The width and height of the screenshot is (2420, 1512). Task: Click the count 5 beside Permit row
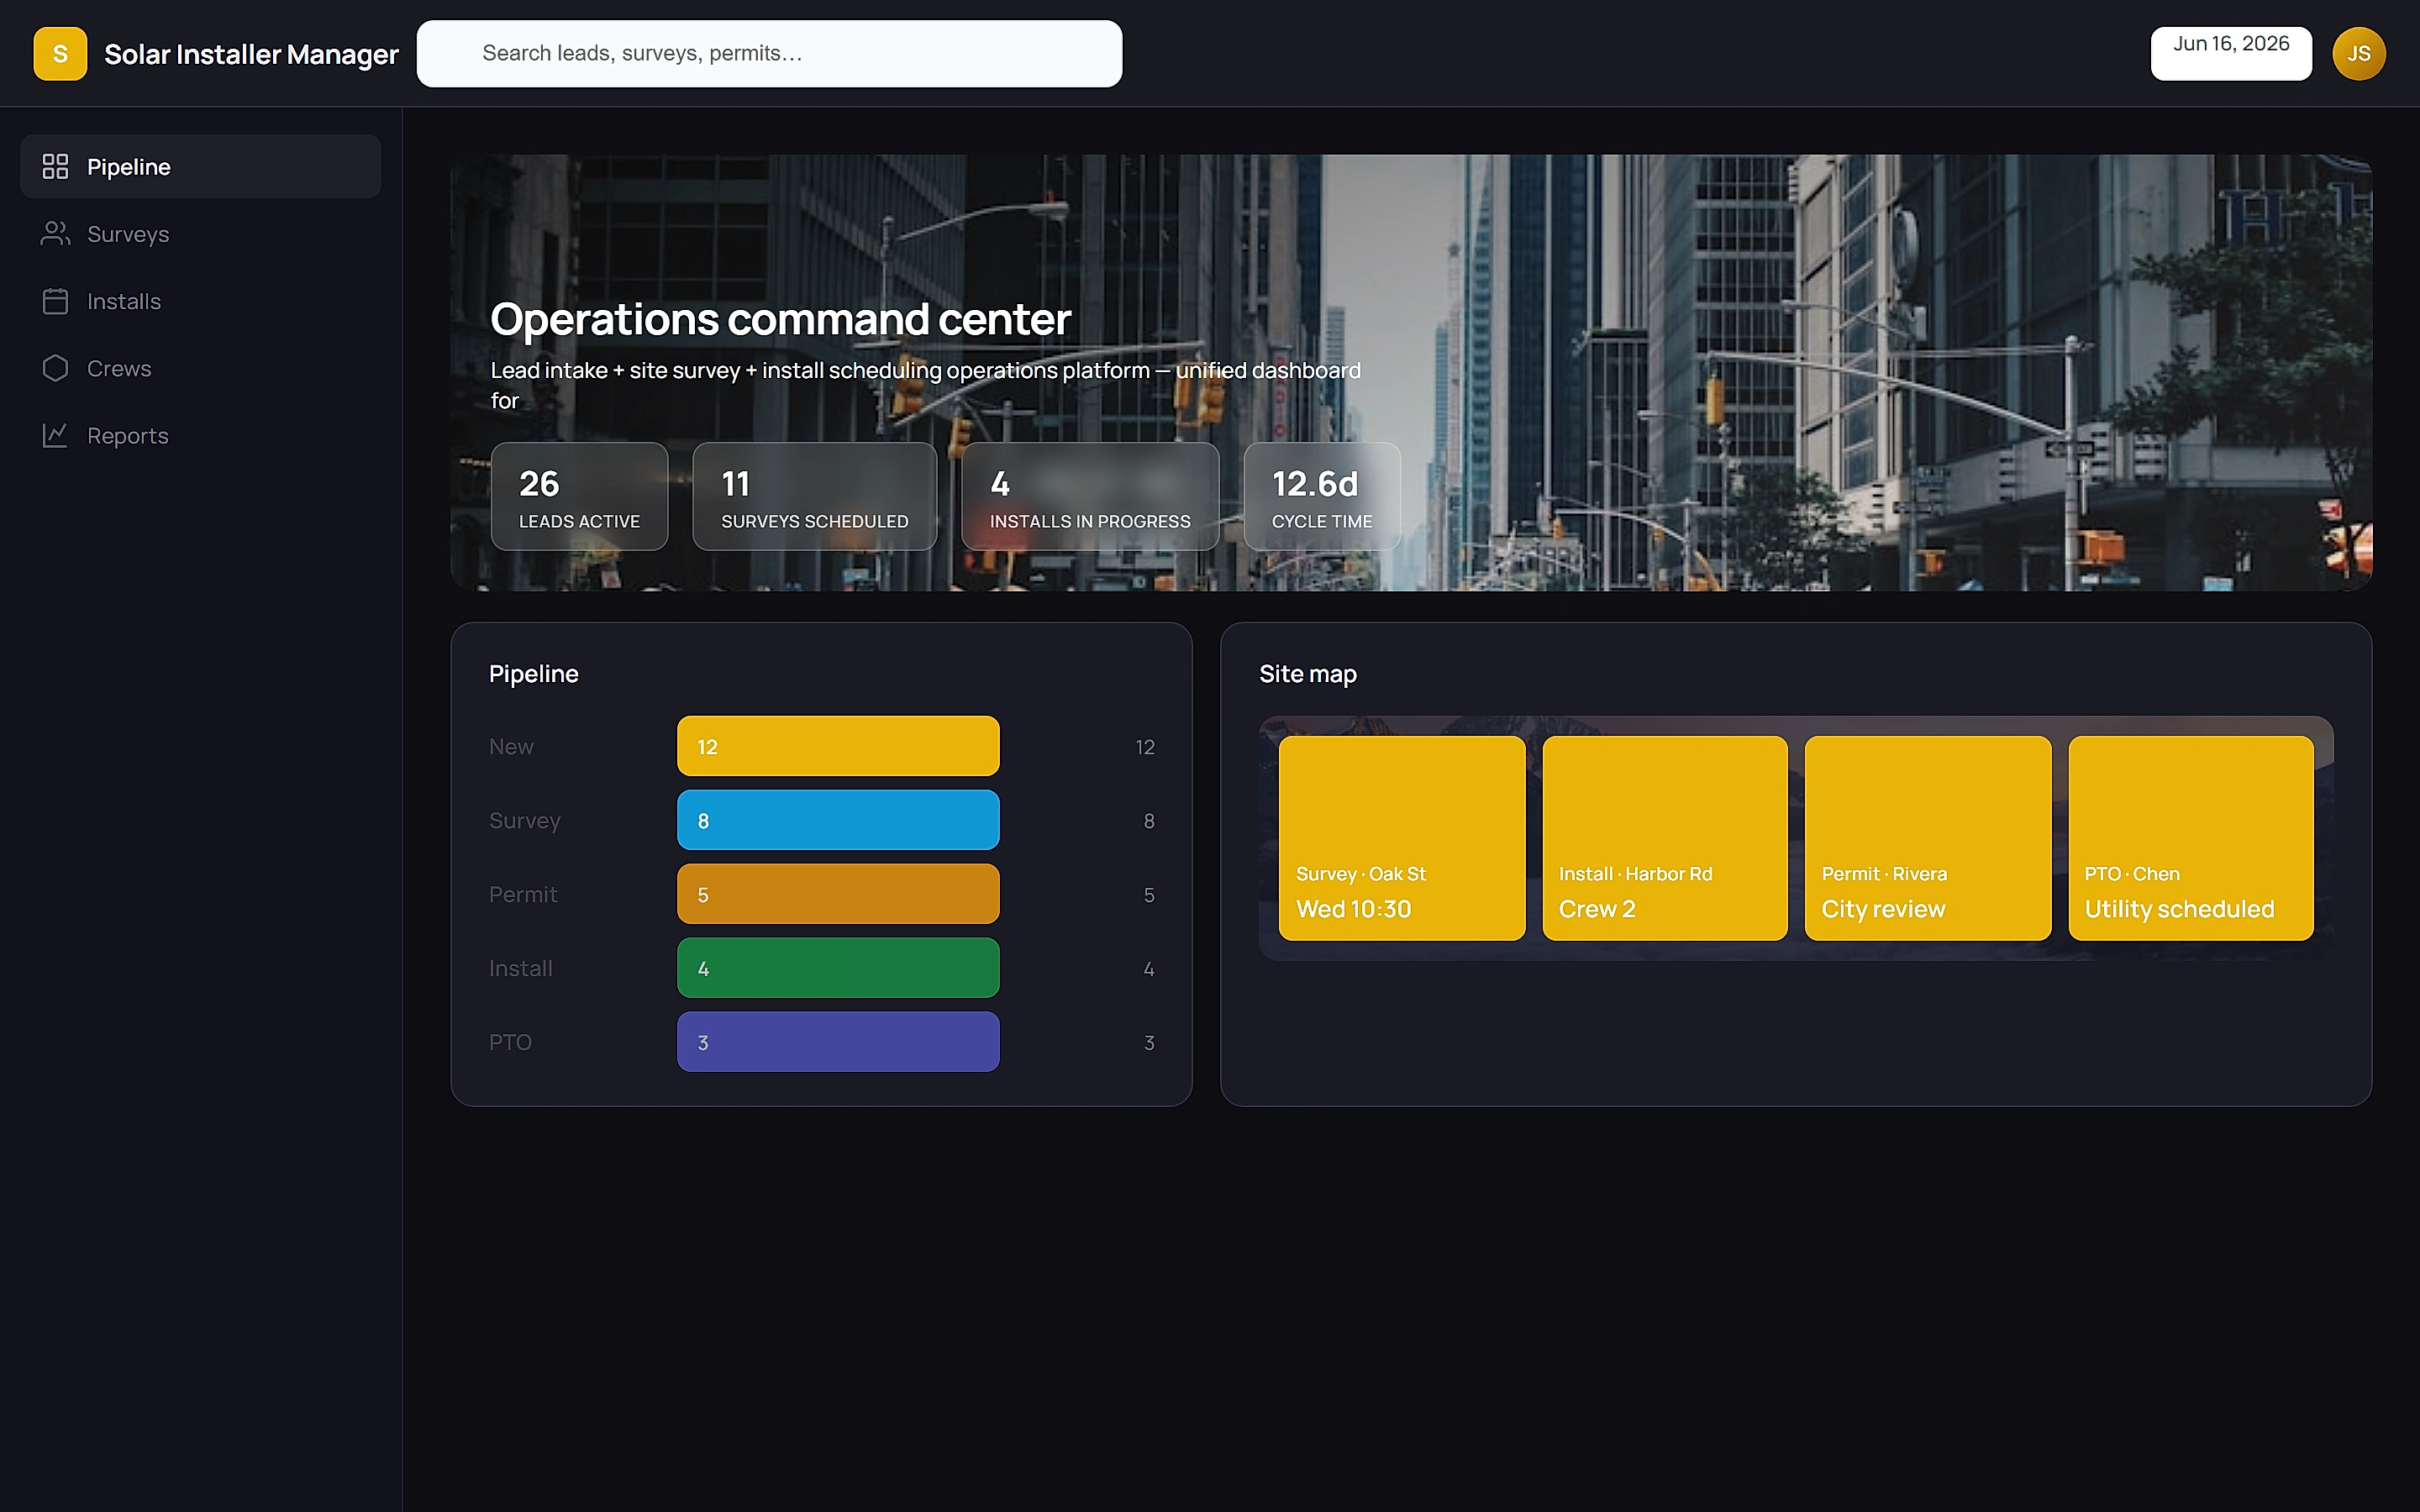pos(1149,895)
